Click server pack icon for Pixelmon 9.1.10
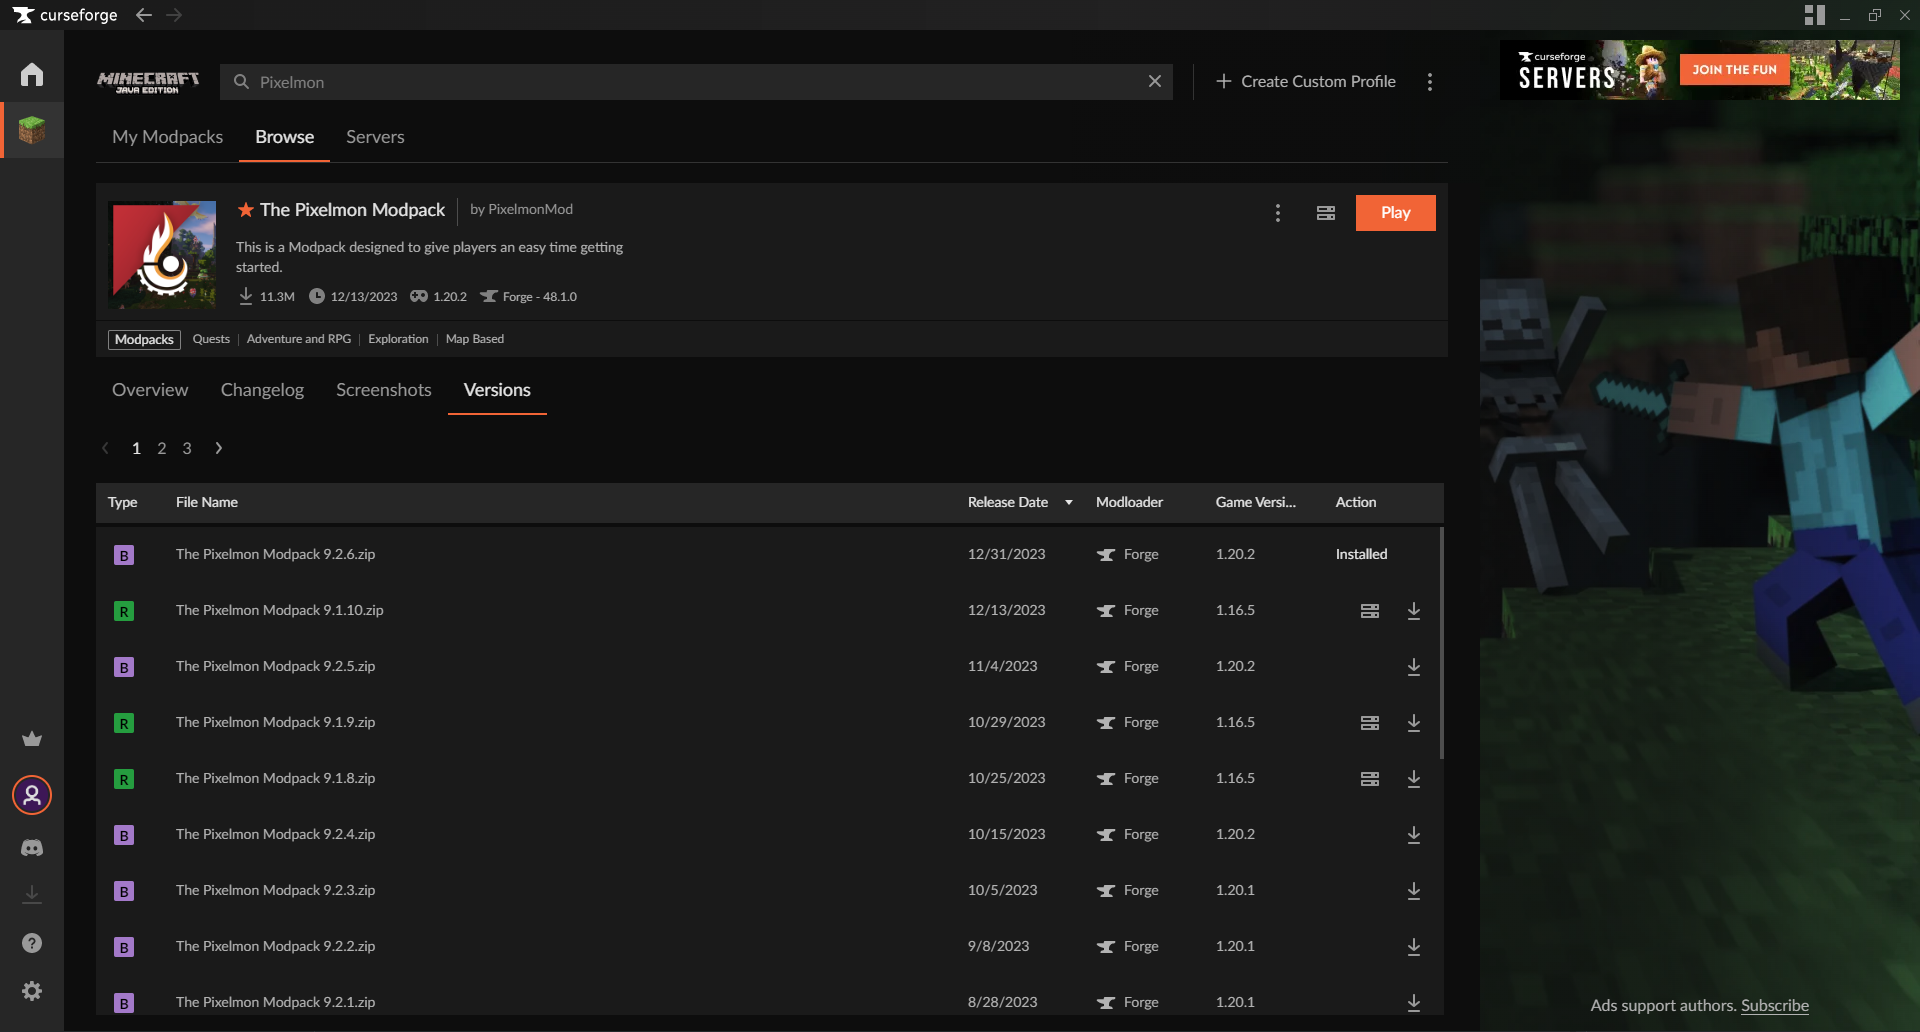 pyautogui.click(x=1369, y=611)
